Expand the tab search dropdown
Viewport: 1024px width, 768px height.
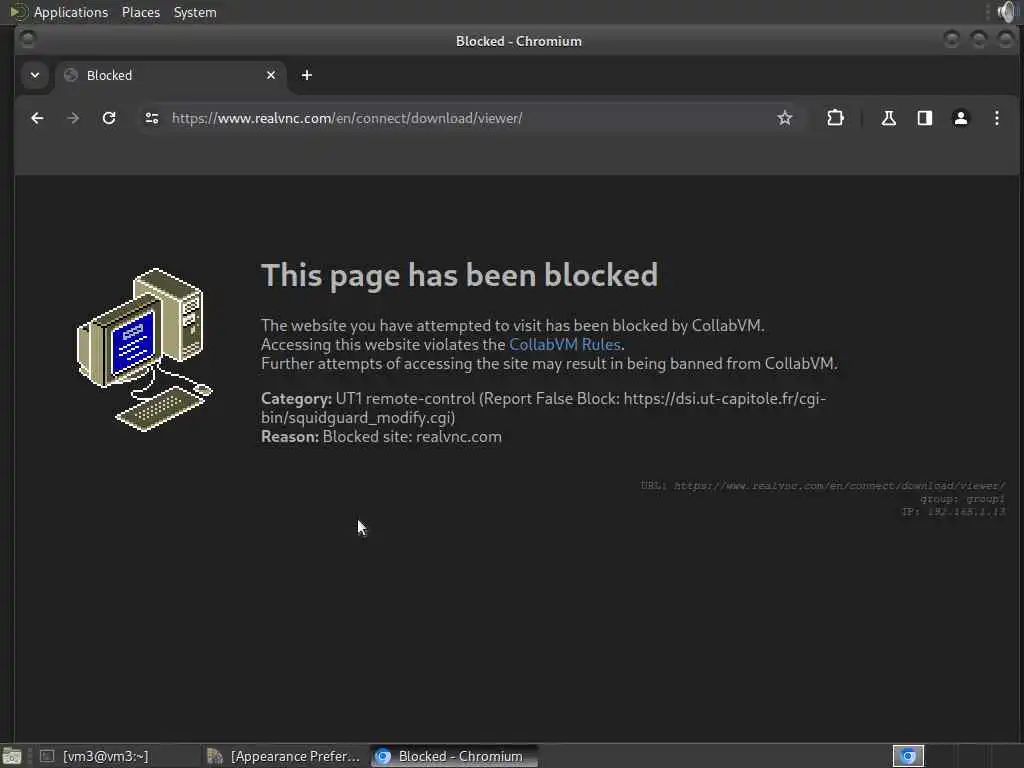coord(35,75)
